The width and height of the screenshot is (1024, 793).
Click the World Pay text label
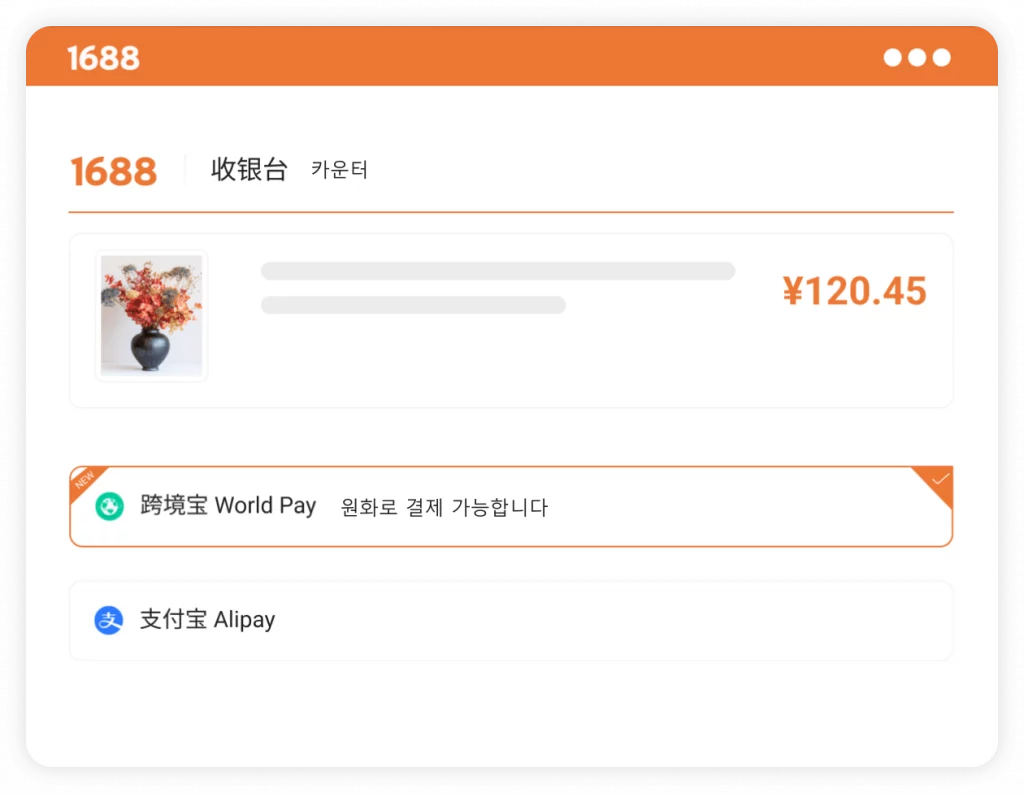[265, 506]
